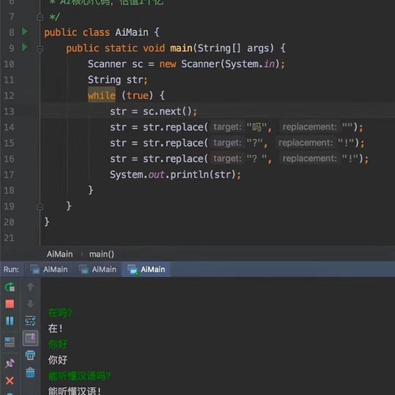
Task: Select the active third AiMain run tab
Action: pos(147,269)
